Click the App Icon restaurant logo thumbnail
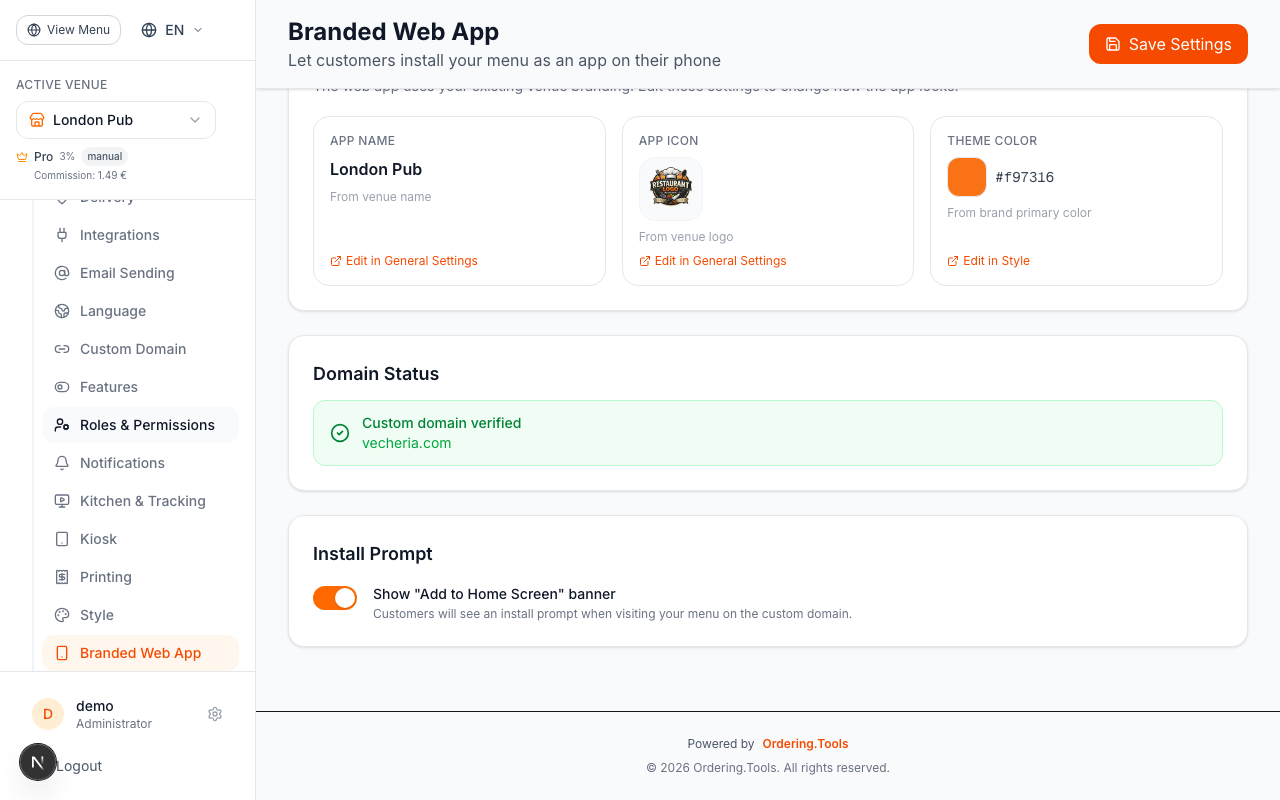1280x800 pixels. coord(671,189)
